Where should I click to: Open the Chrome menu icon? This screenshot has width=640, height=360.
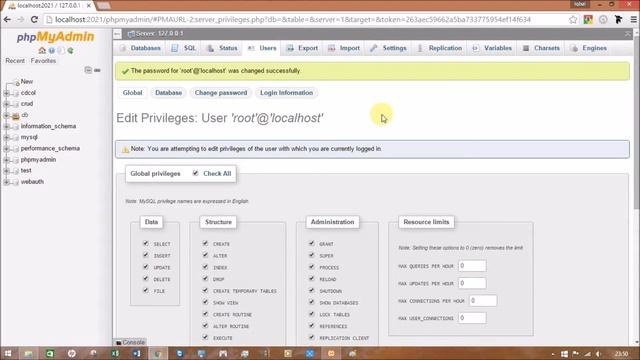633,19
